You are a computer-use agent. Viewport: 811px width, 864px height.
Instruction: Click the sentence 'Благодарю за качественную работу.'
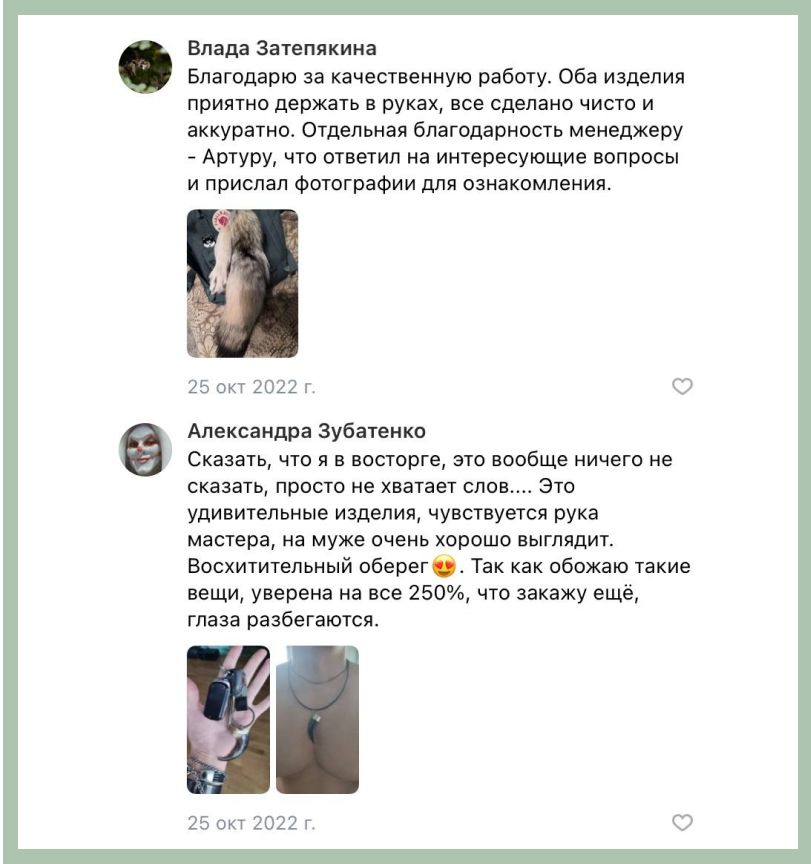click(x=370, y=77)
